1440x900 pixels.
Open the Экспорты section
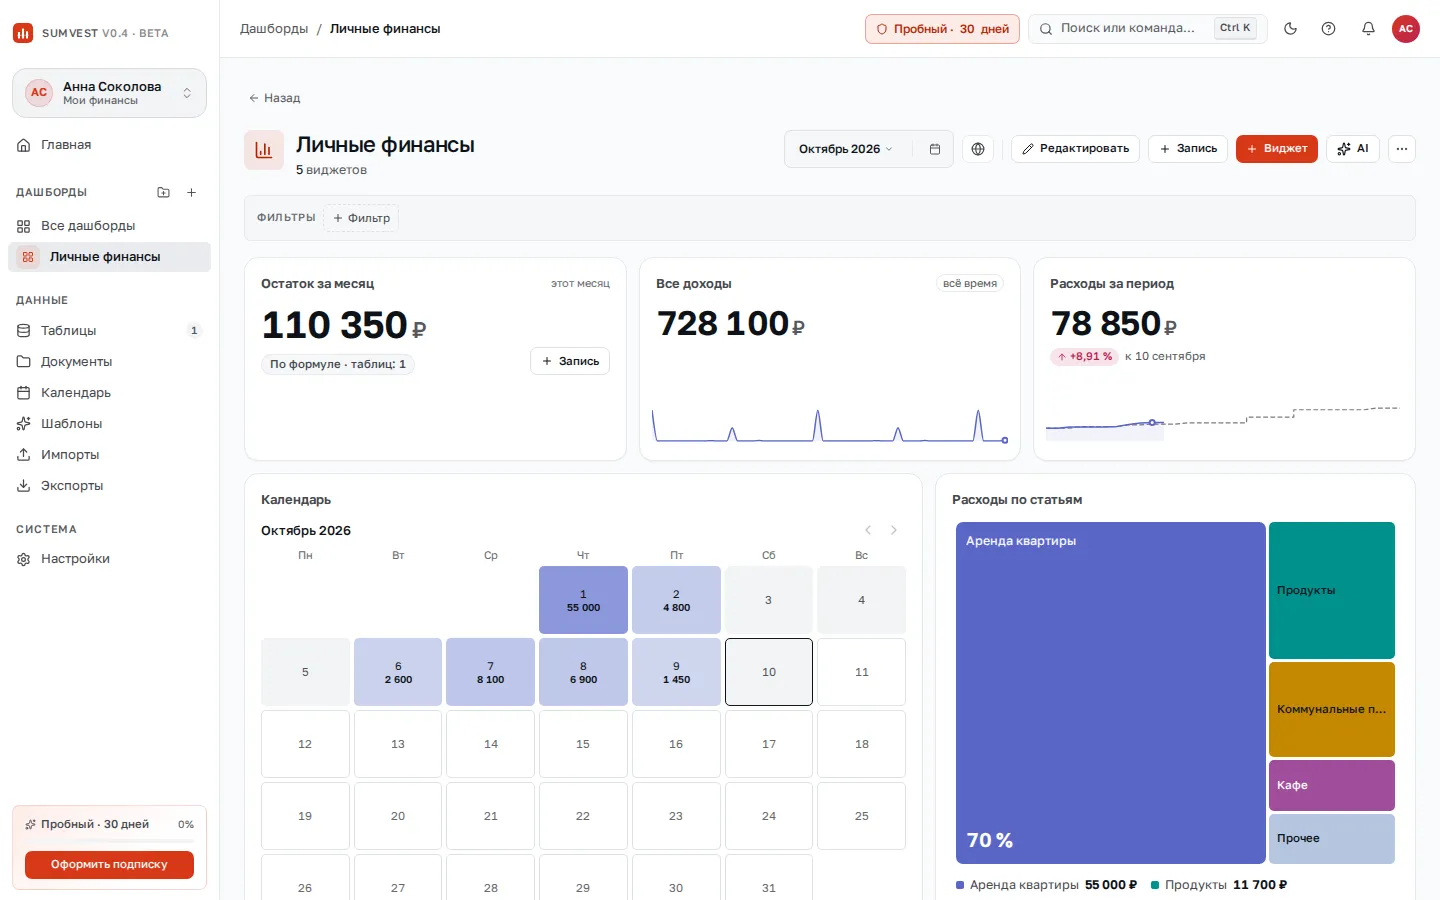(109, 486)
